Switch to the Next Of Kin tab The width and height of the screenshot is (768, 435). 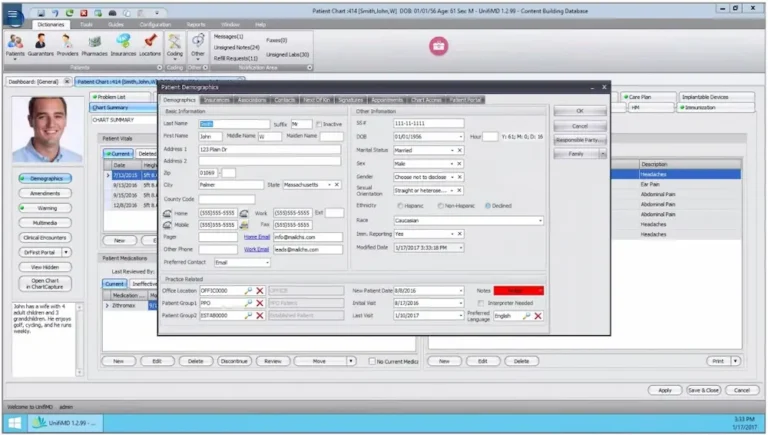point(316,100)
